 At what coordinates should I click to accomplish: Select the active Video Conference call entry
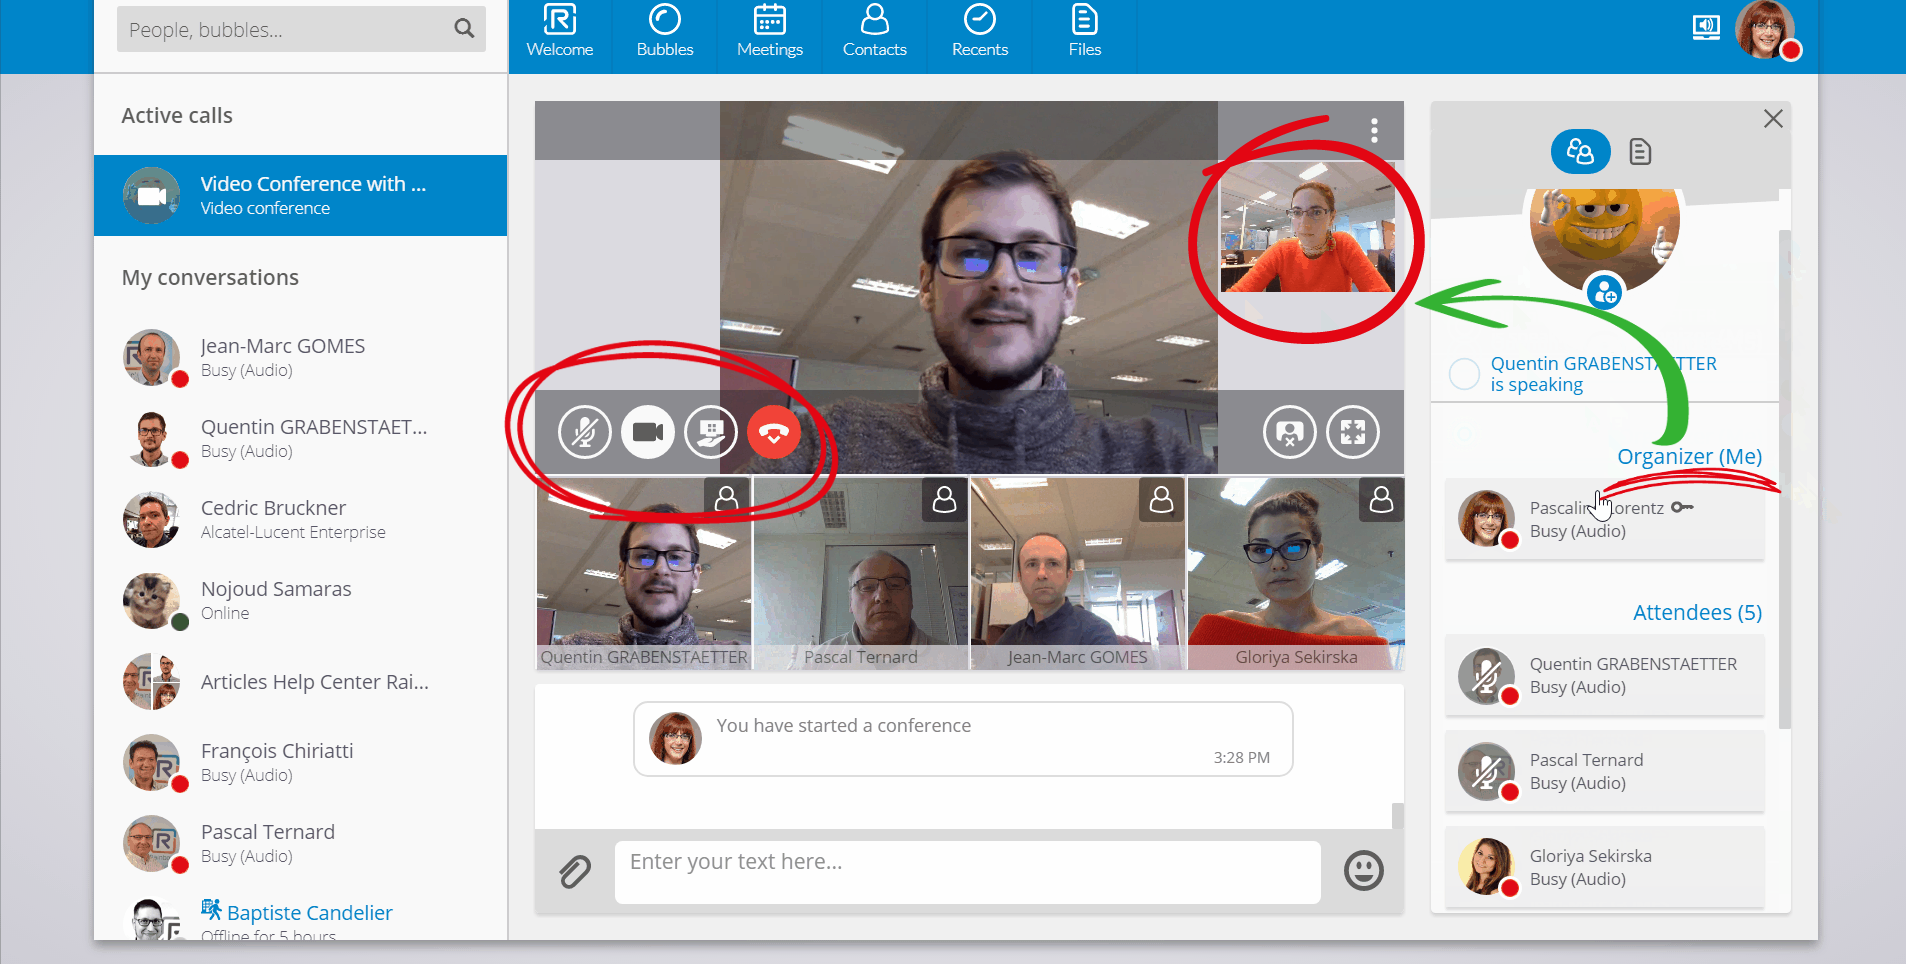click(300, 195)
